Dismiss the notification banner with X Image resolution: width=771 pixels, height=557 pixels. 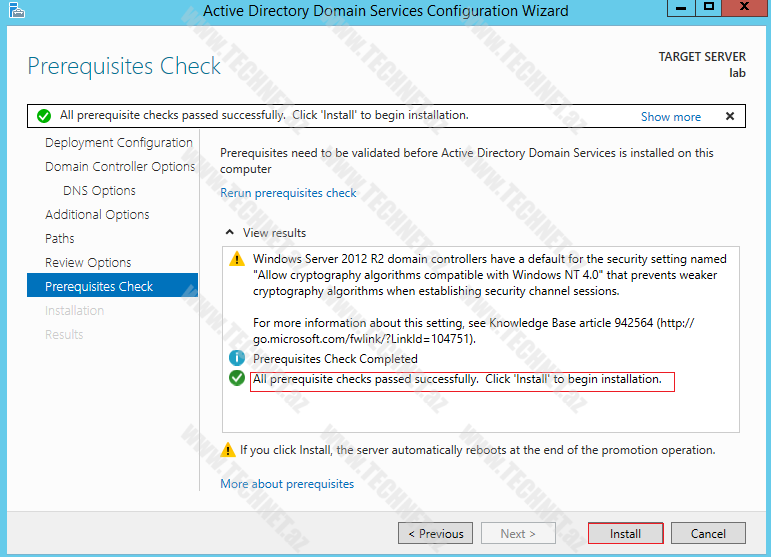[x=729, y=116]
